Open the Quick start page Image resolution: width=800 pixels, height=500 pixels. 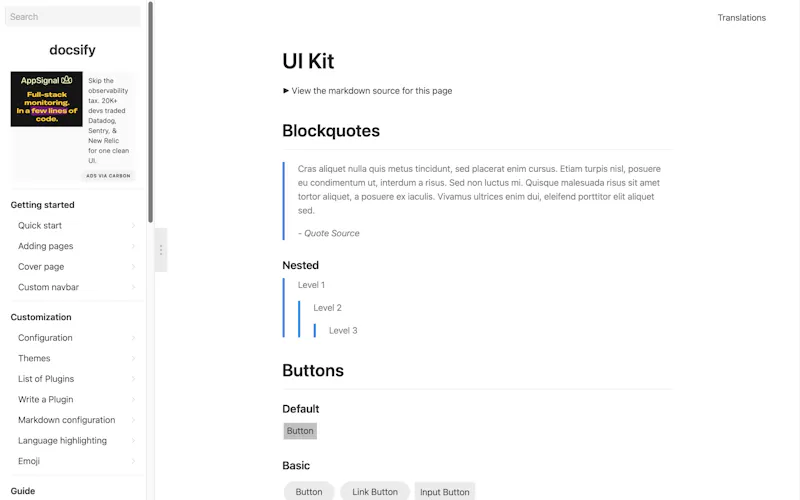point(40,226)
